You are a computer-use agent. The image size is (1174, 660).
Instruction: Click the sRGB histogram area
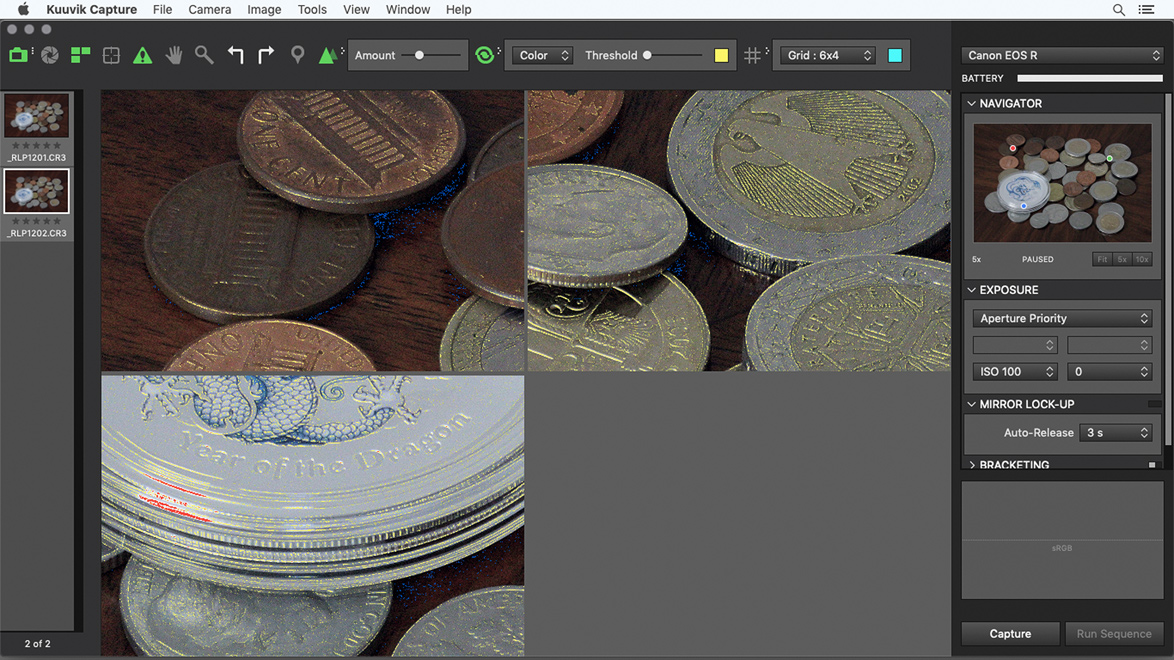[x=1062, y=540]
